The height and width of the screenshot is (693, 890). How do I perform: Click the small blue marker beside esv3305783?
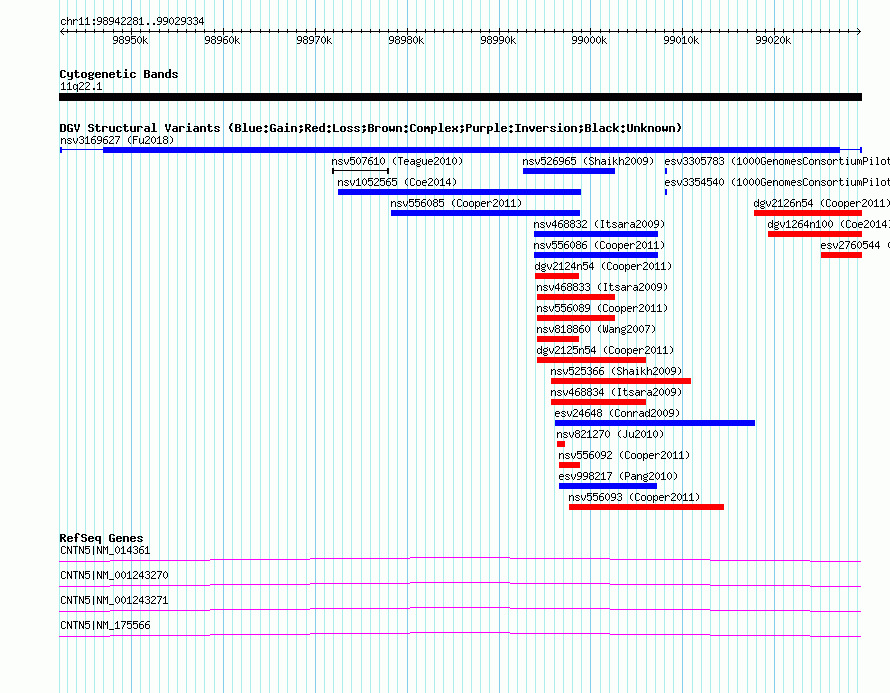tap(666, 171)
